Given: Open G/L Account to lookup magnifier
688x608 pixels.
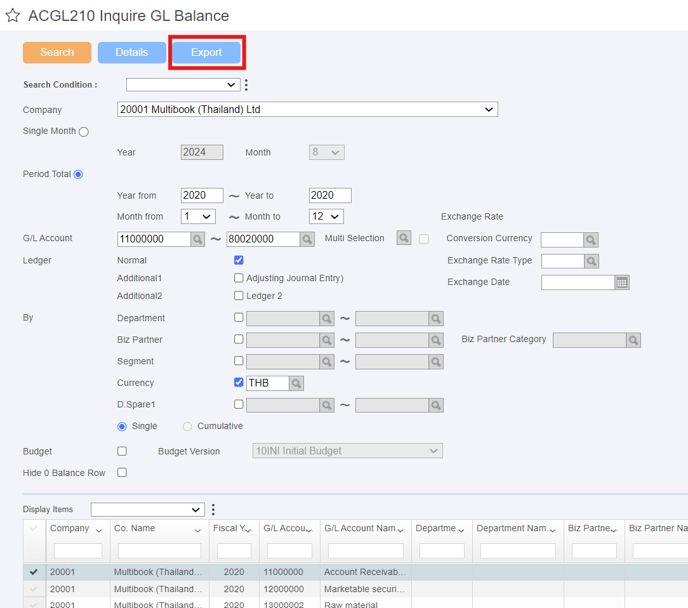Looking at the screenshot, I should (x=307, y=239).
